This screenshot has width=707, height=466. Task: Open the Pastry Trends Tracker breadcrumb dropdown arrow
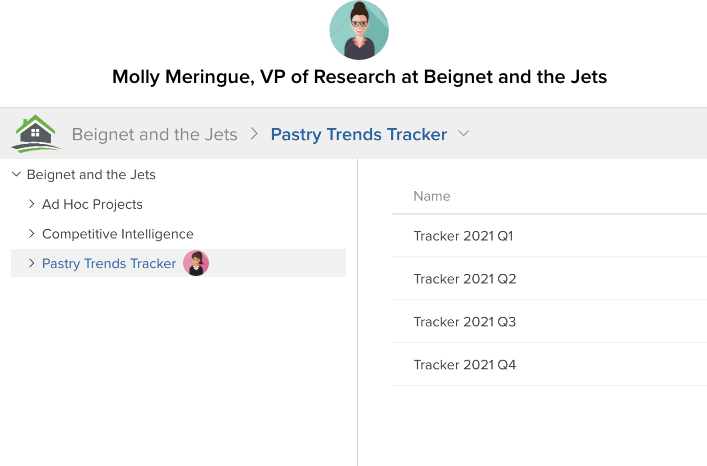tap(463, 133)
